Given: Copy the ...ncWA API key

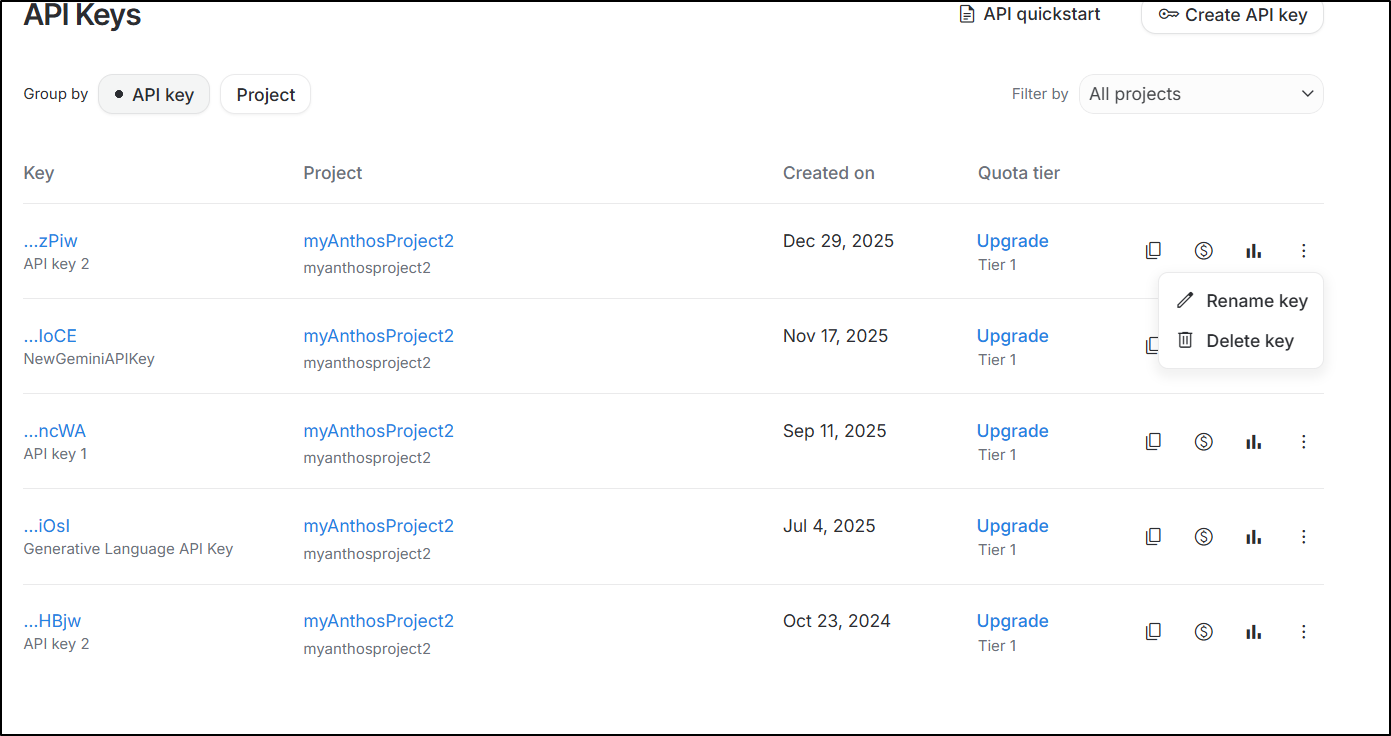Looking at the screenshot, I should coord(1153,441).
